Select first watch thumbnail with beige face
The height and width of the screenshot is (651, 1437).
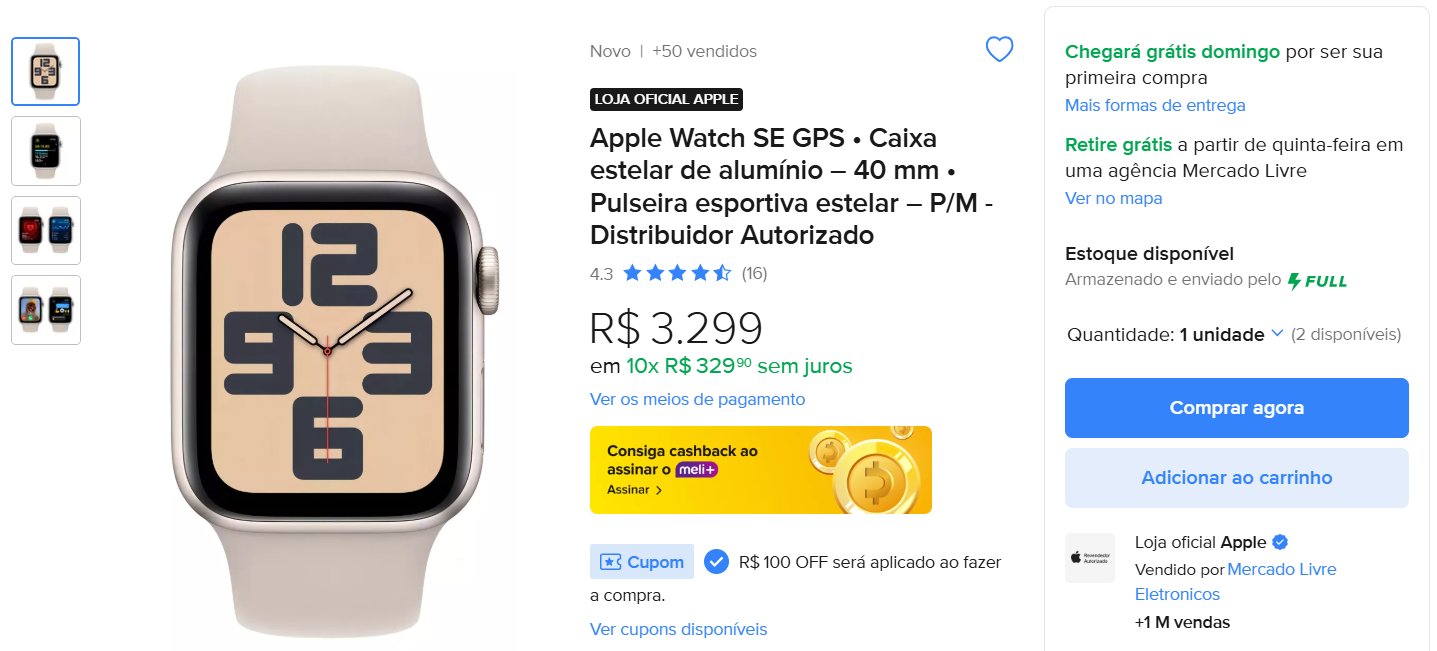(46, 71)
